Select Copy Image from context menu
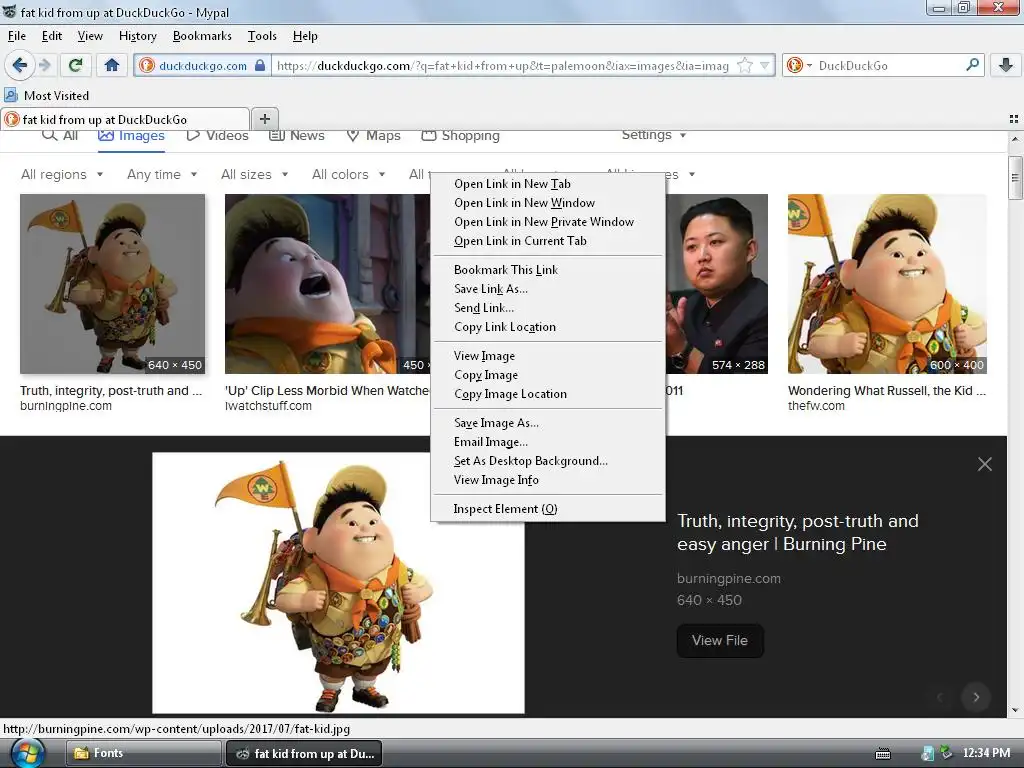Viewport: 1024px width, 768px height. click(548, 375)
